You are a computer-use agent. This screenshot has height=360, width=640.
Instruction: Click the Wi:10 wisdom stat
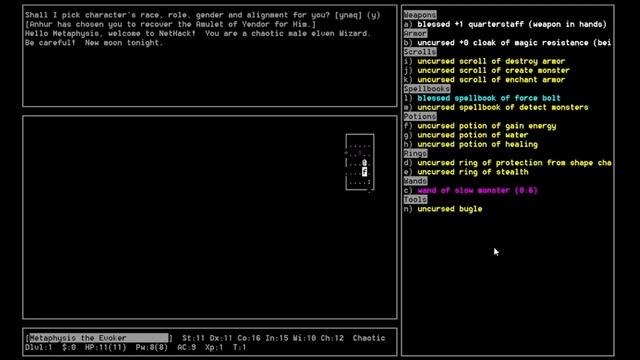[304, 338]
